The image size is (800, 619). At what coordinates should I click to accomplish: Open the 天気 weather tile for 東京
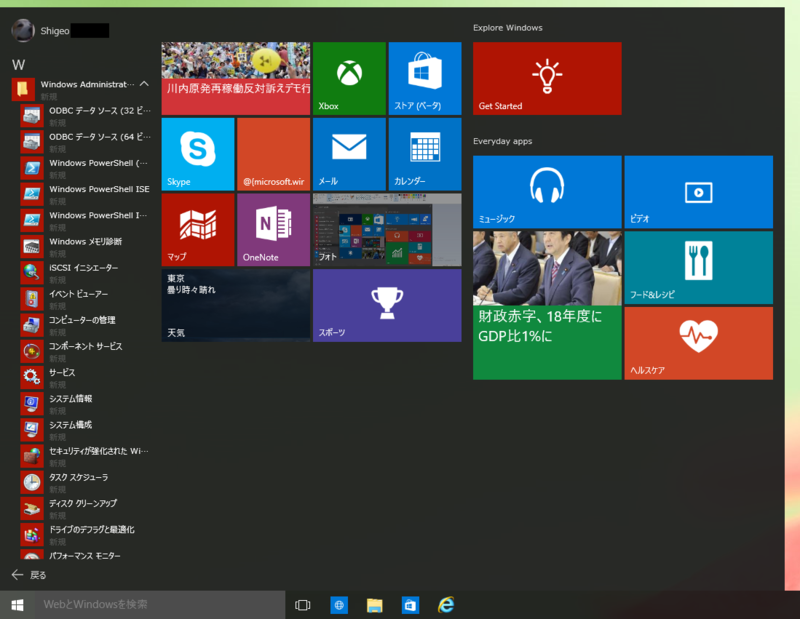coord(236,305)
